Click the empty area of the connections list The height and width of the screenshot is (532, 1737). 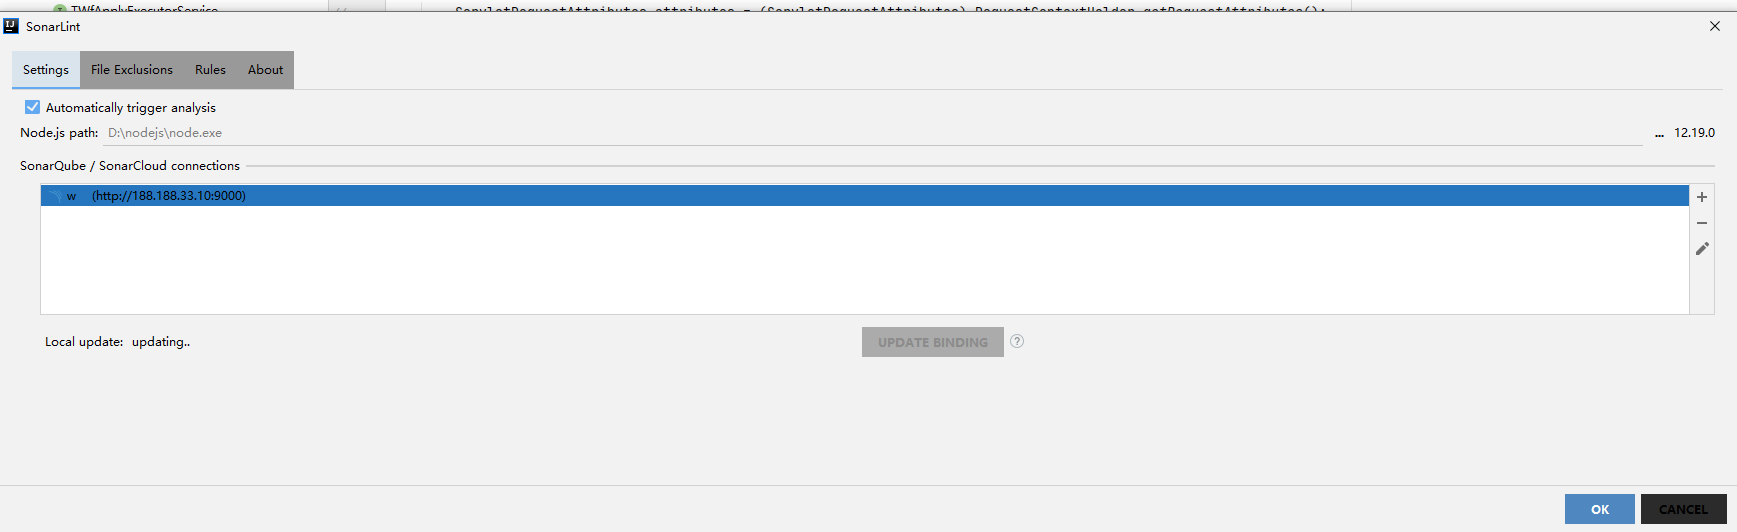pyautogui.click(x=864, y=260)
